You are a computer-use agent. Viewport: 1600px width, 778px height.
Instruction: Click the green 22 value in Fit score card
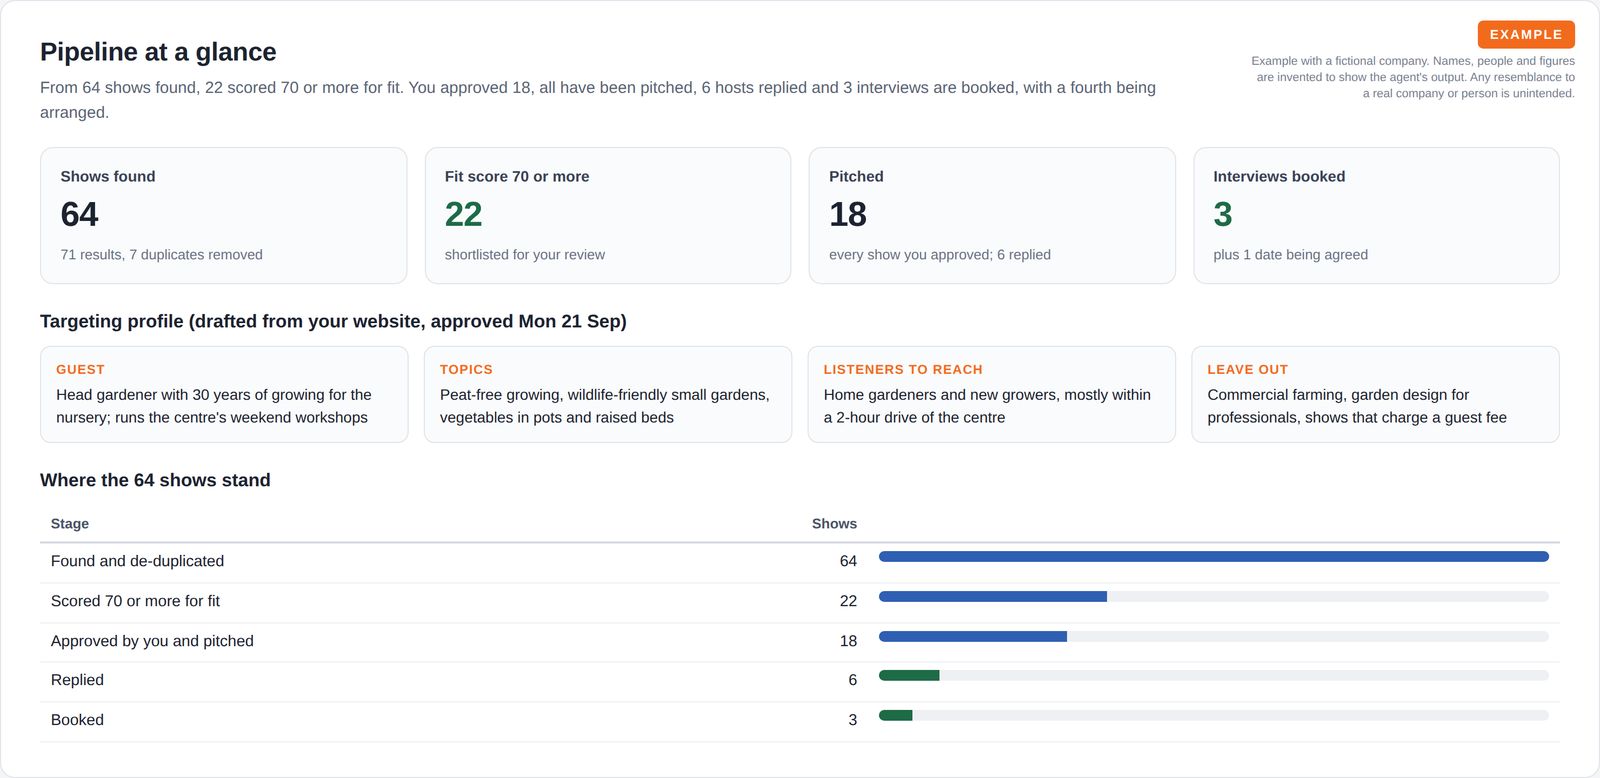[x=463, y=214]
